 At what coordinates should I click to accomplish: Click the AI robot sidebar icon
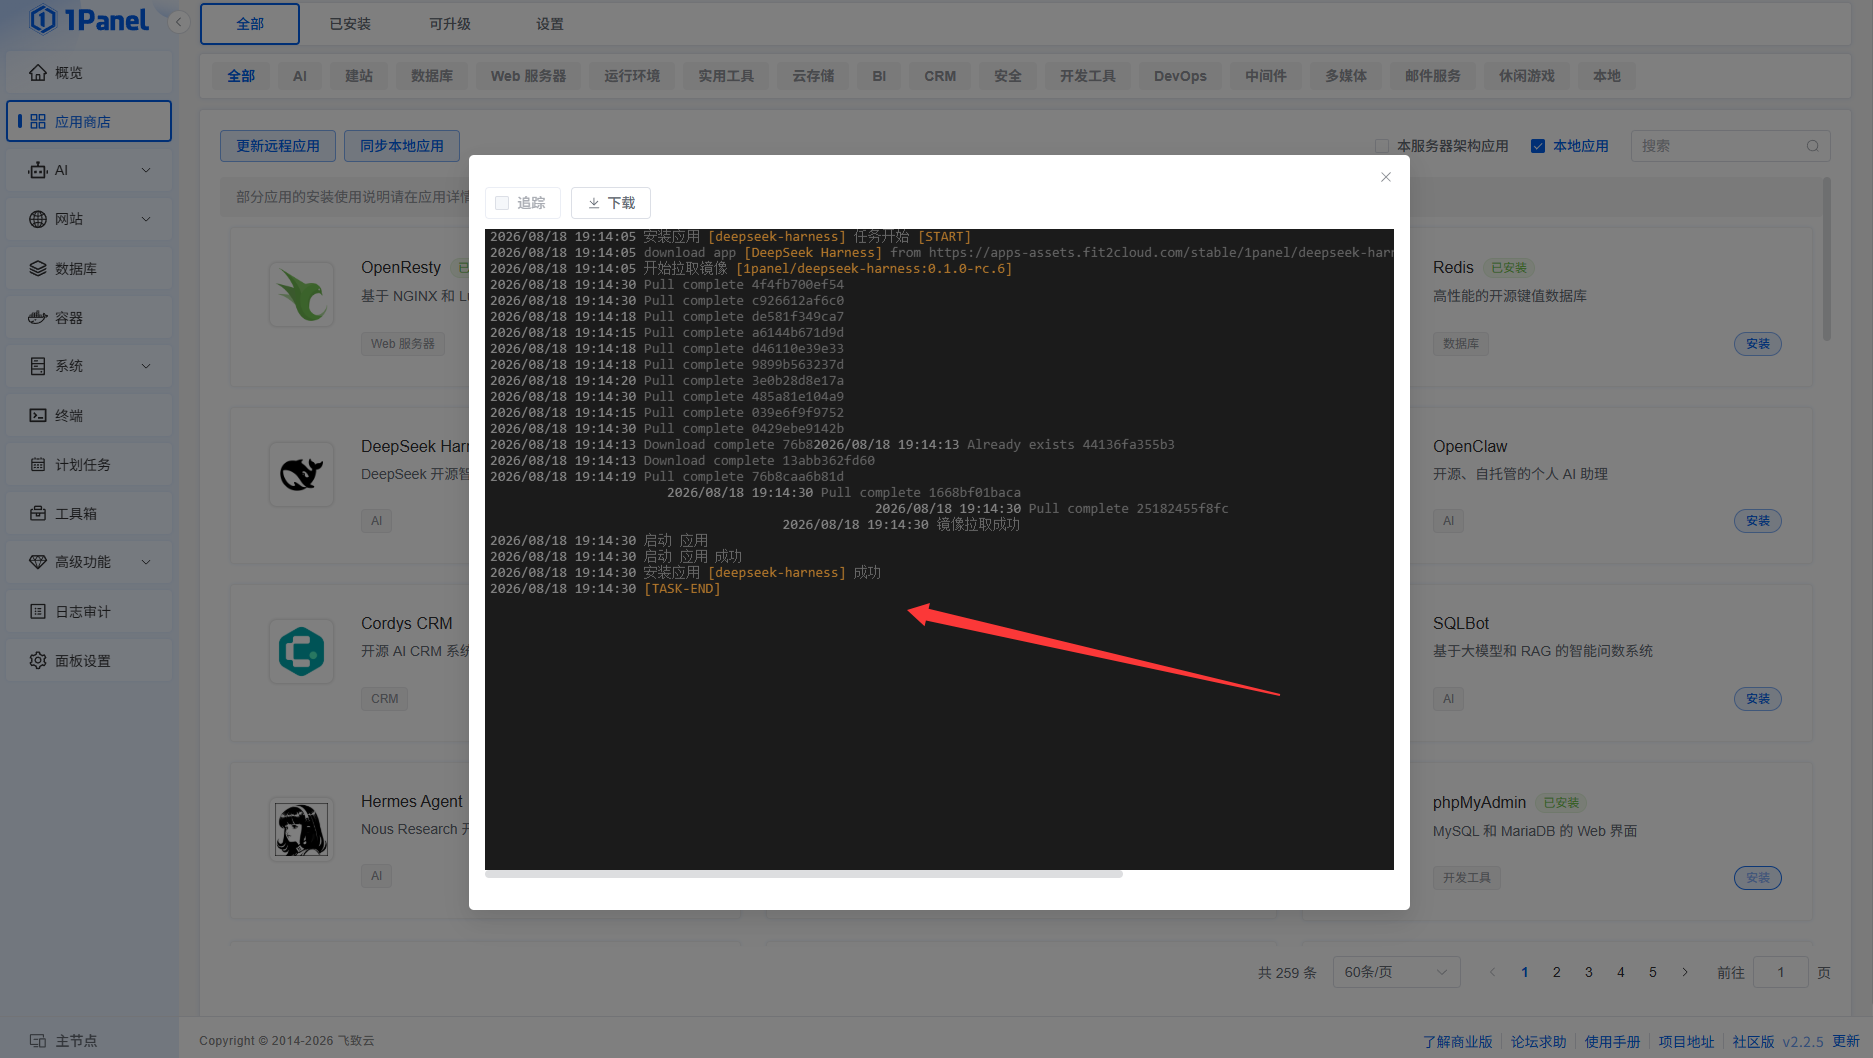pos(38,170)
